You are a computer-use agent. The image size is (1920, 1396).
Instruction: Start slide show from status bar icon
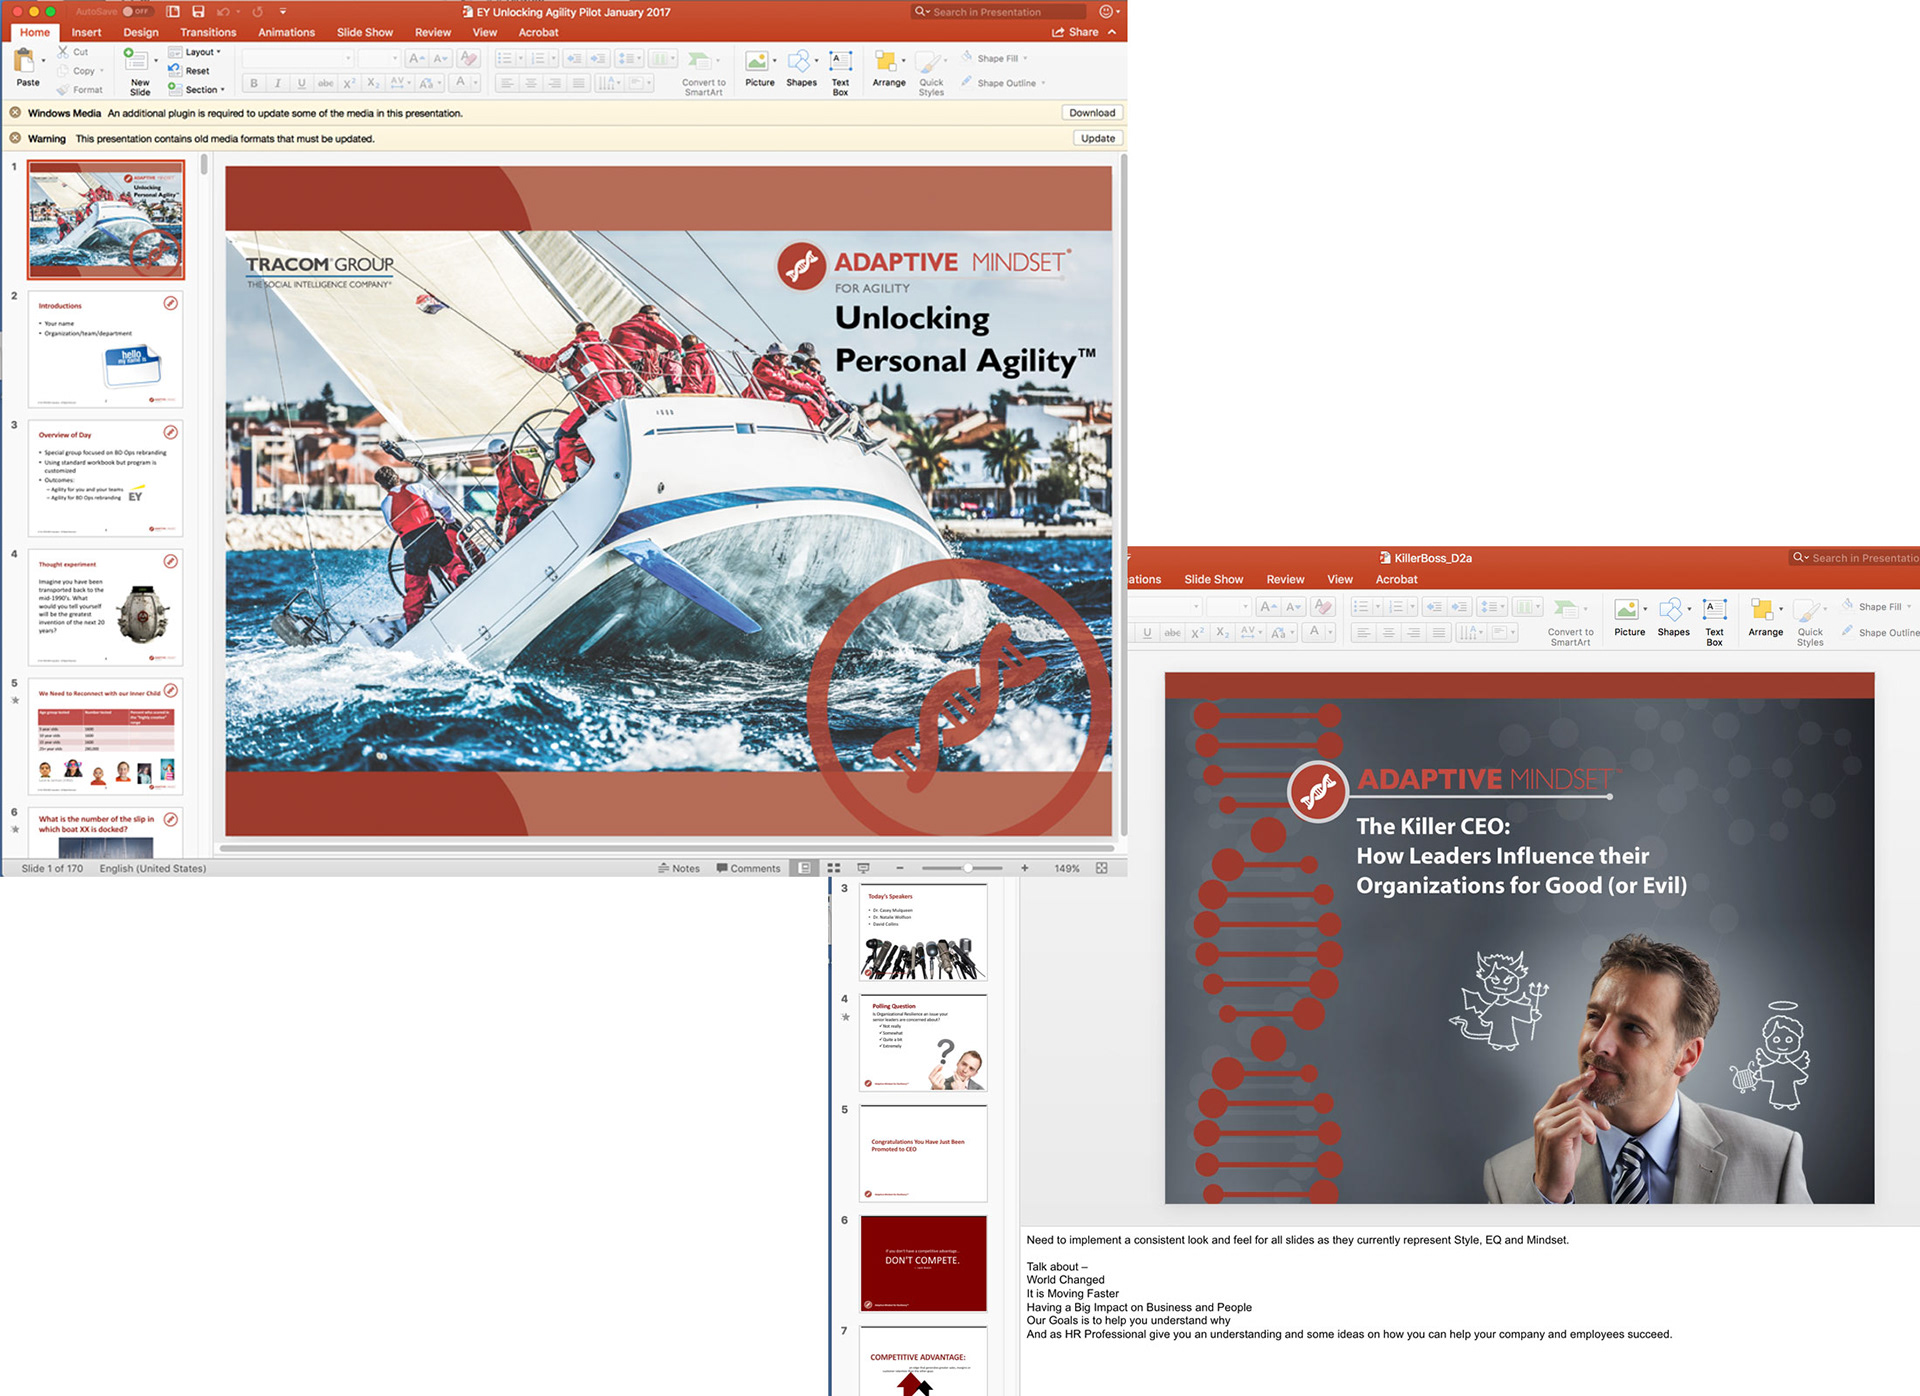point(864,868)
